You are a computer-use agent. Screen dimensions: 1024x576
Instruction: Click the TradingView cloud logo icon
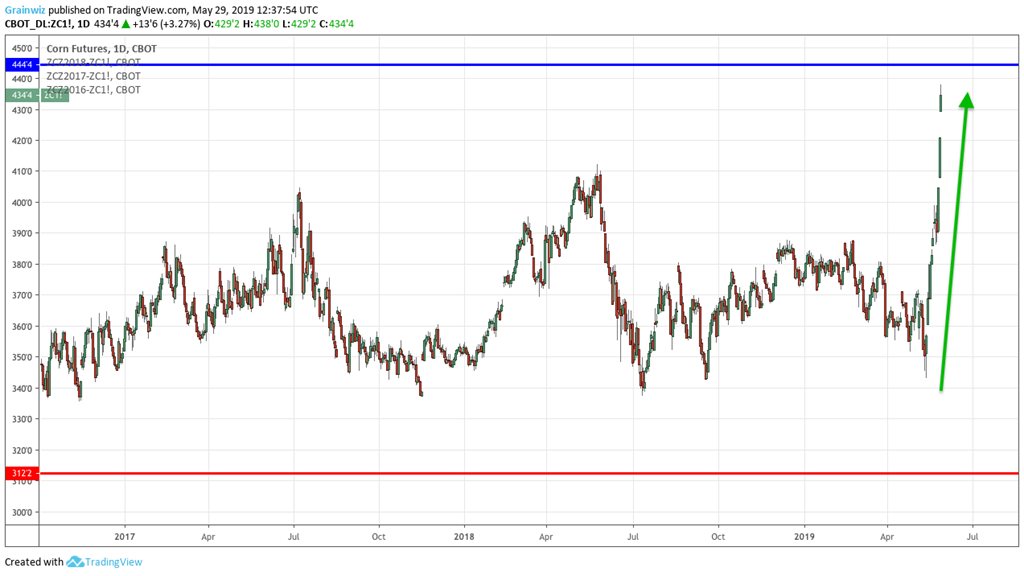click(75, 562)
